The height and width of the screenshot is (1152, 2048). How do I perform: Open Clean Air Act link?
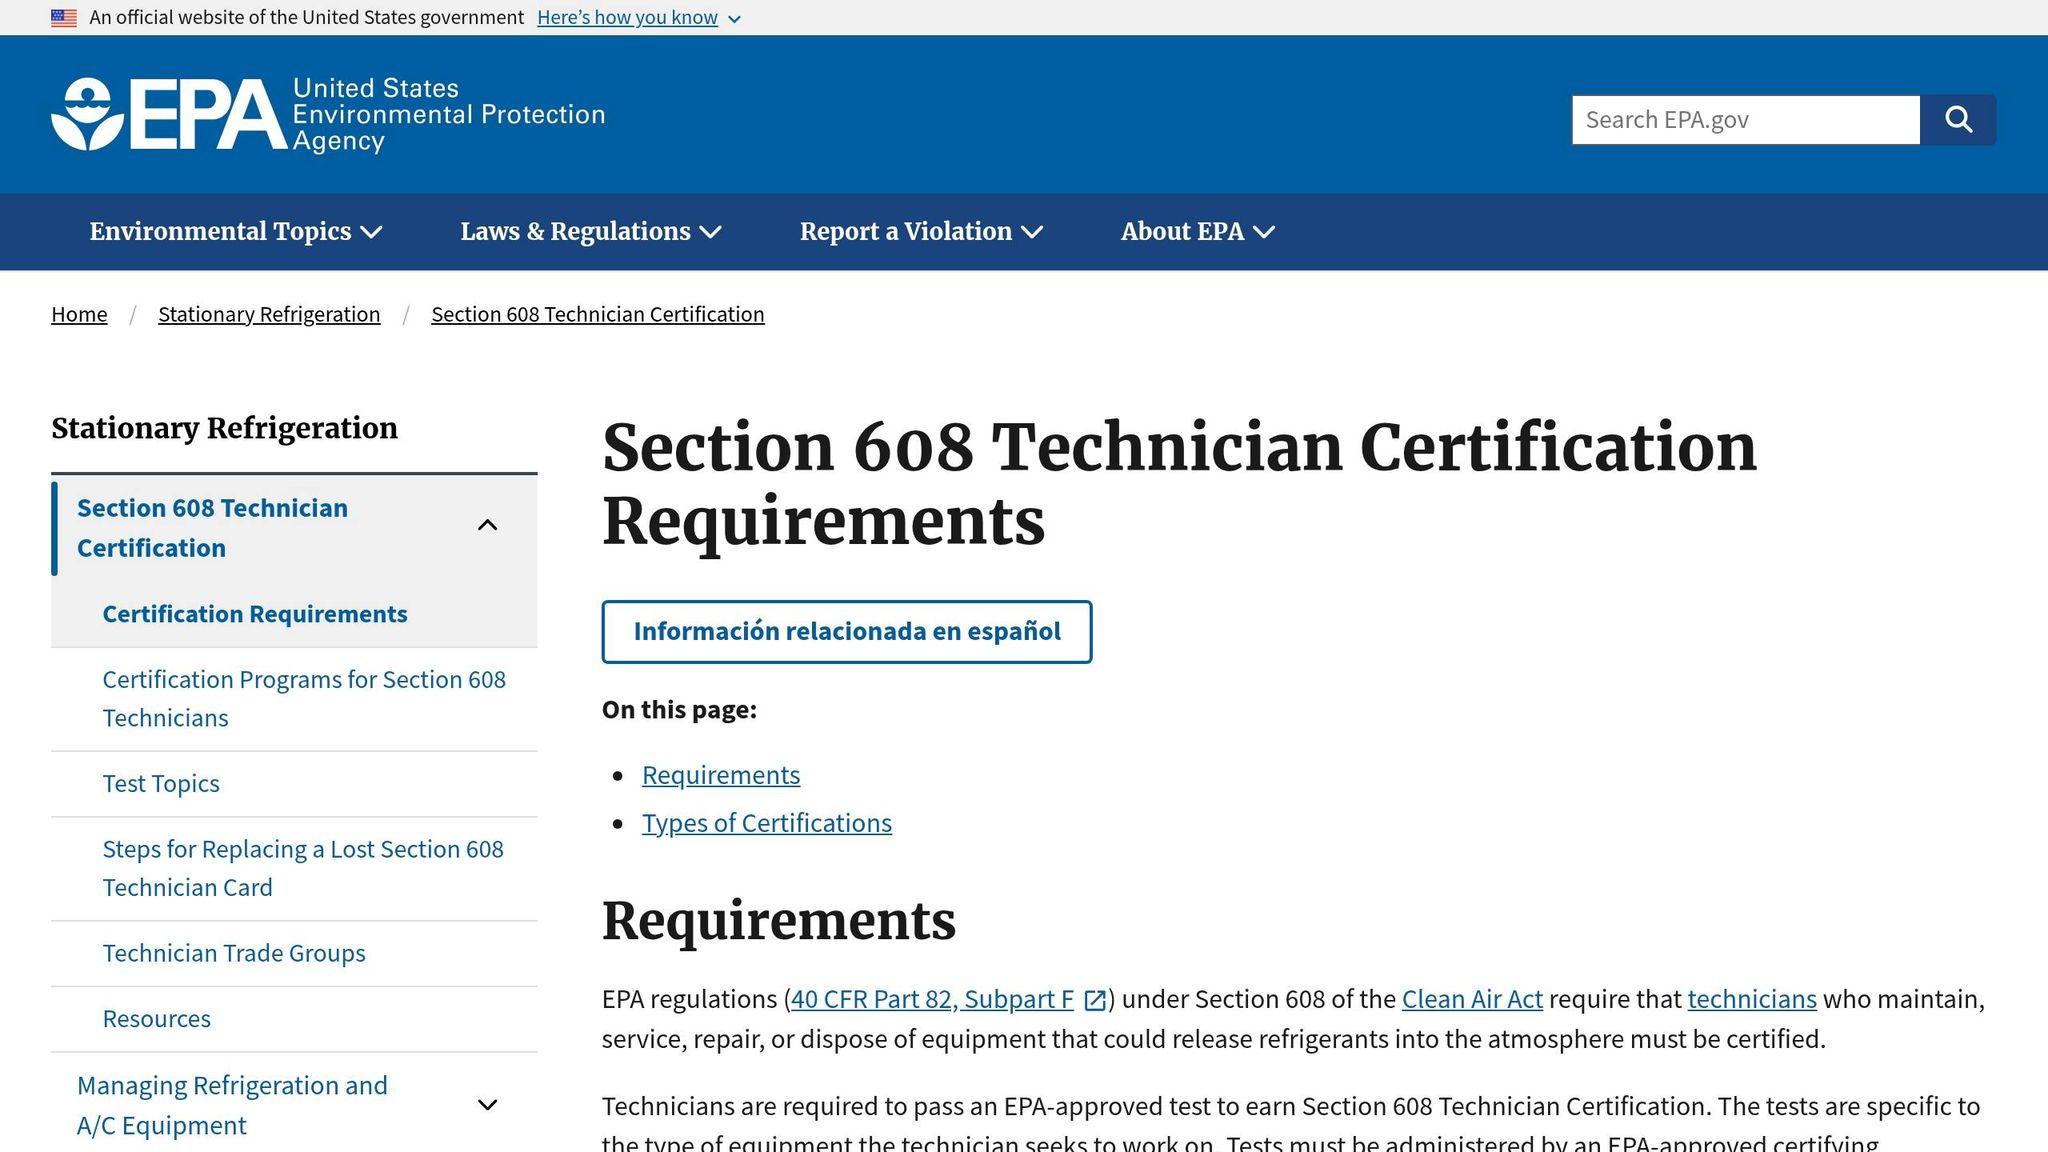click(1472, 999)
